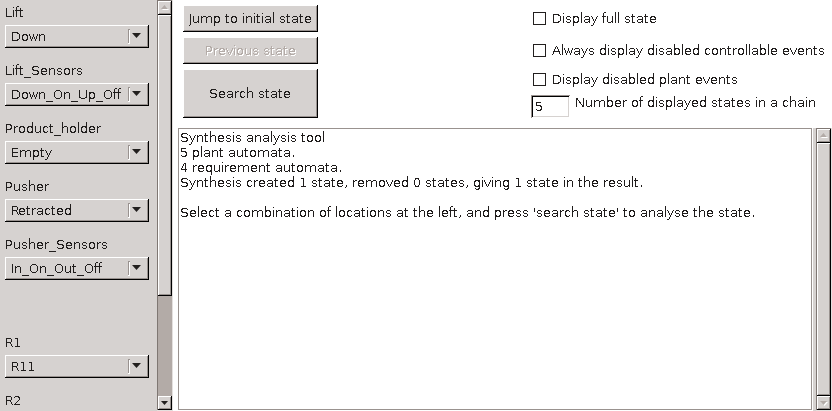Toggle Always display disabled controllable events

[540, 50]
